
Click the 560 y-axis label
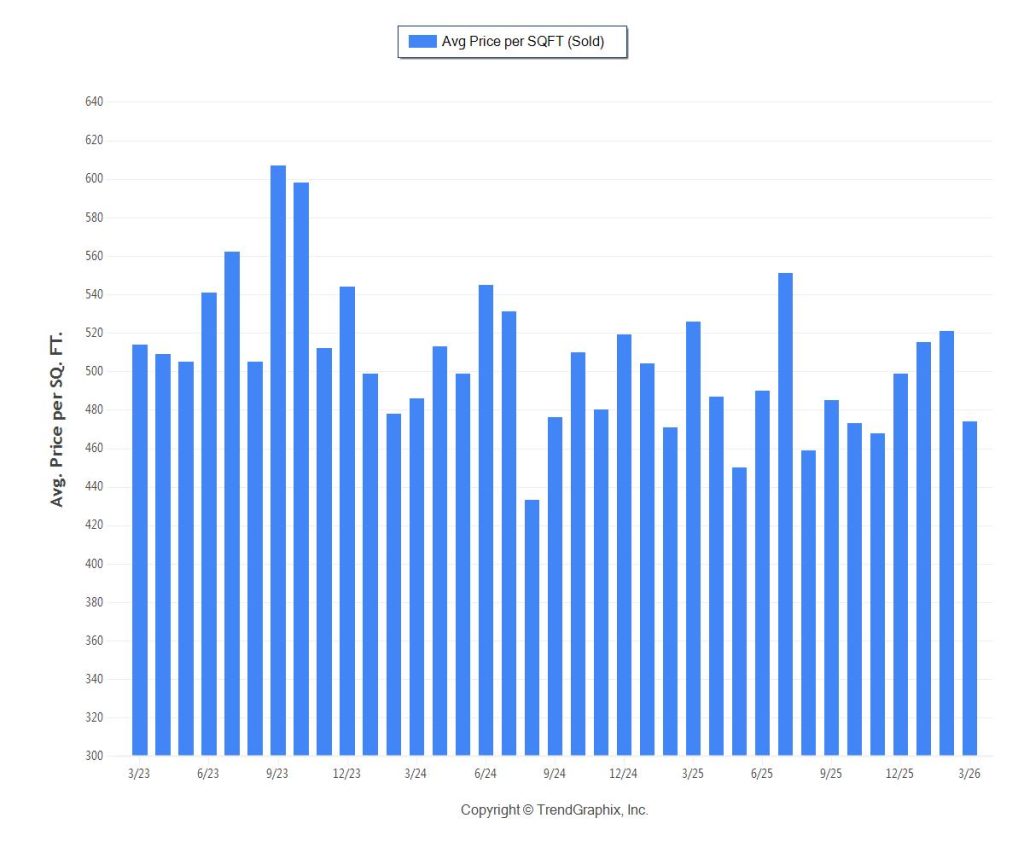coord(94,256)
